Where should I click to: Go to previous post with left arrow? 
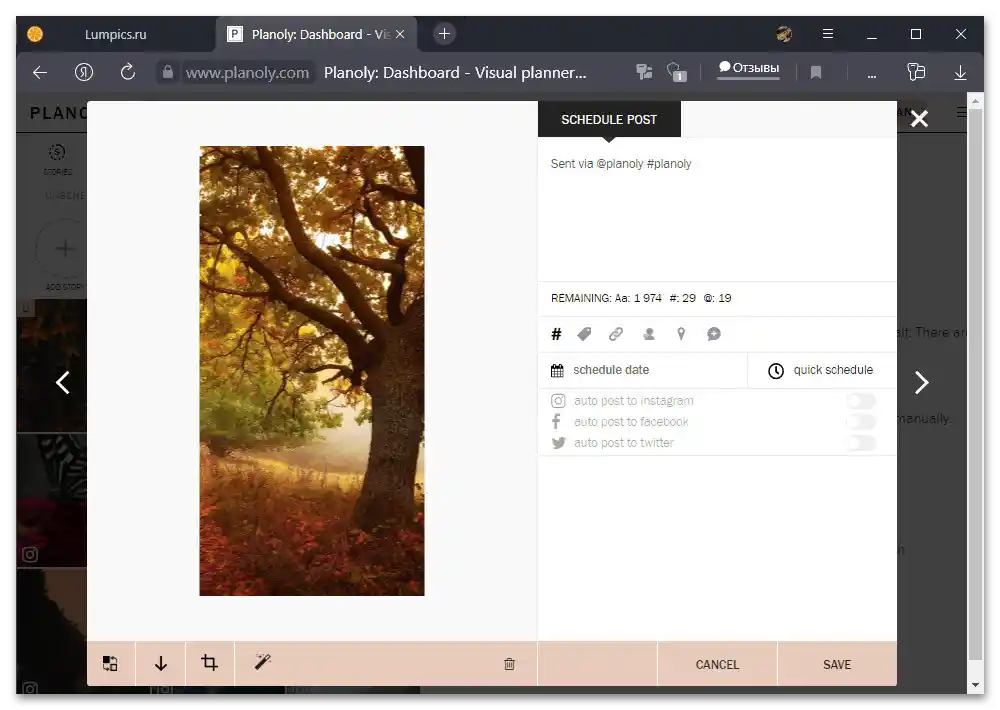[62, 383]
